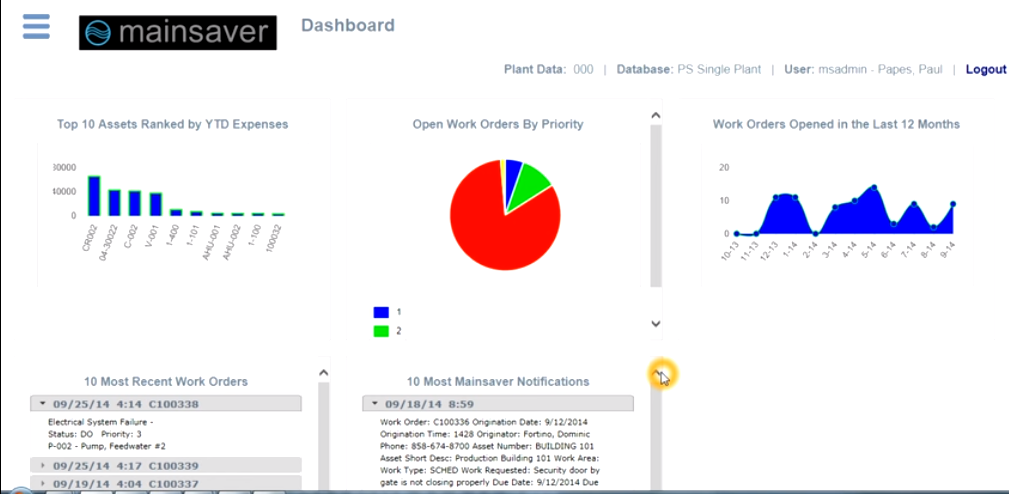
Task: Click the green legend swatch for priority 2
Action: [381, 331]
